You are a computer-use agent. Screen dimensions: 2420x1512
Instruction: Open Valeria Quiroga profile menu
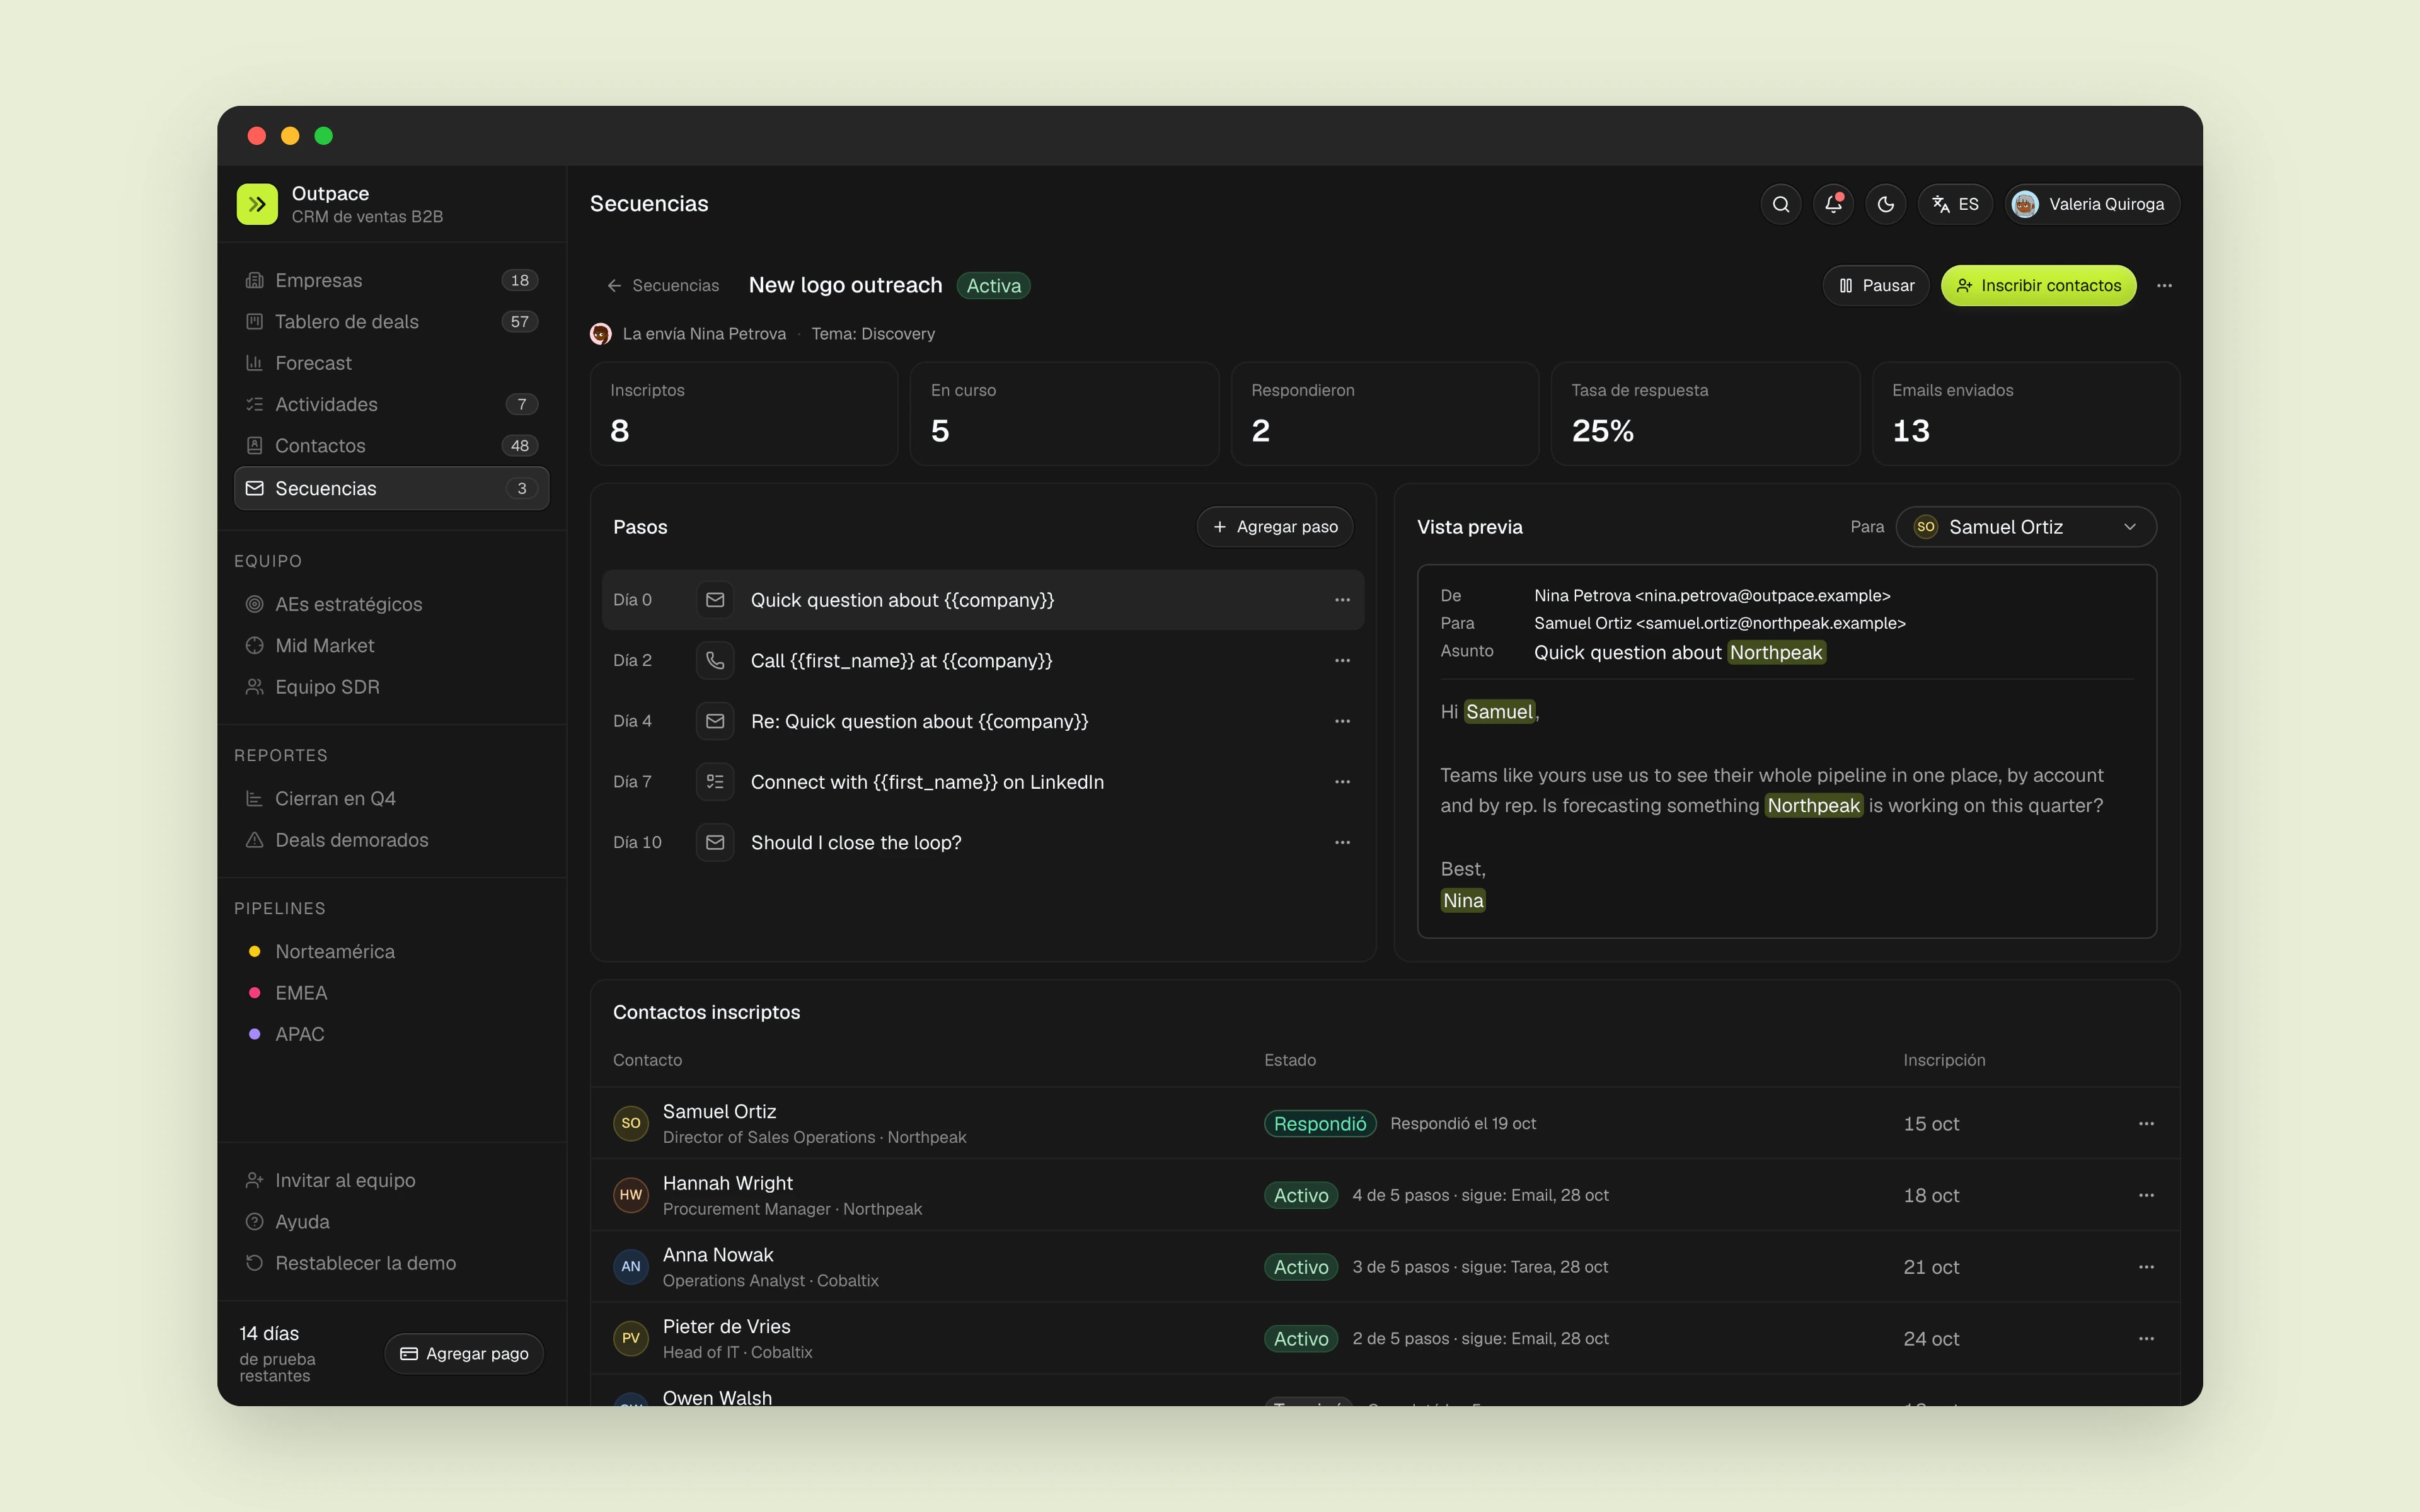coord(2092,204)
